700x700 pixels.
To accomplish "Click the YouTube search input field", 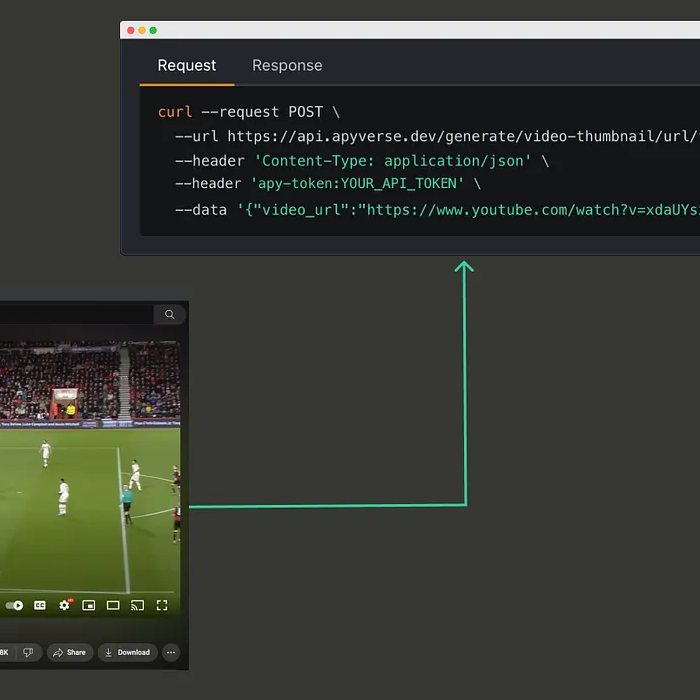I will click(76, 314).
